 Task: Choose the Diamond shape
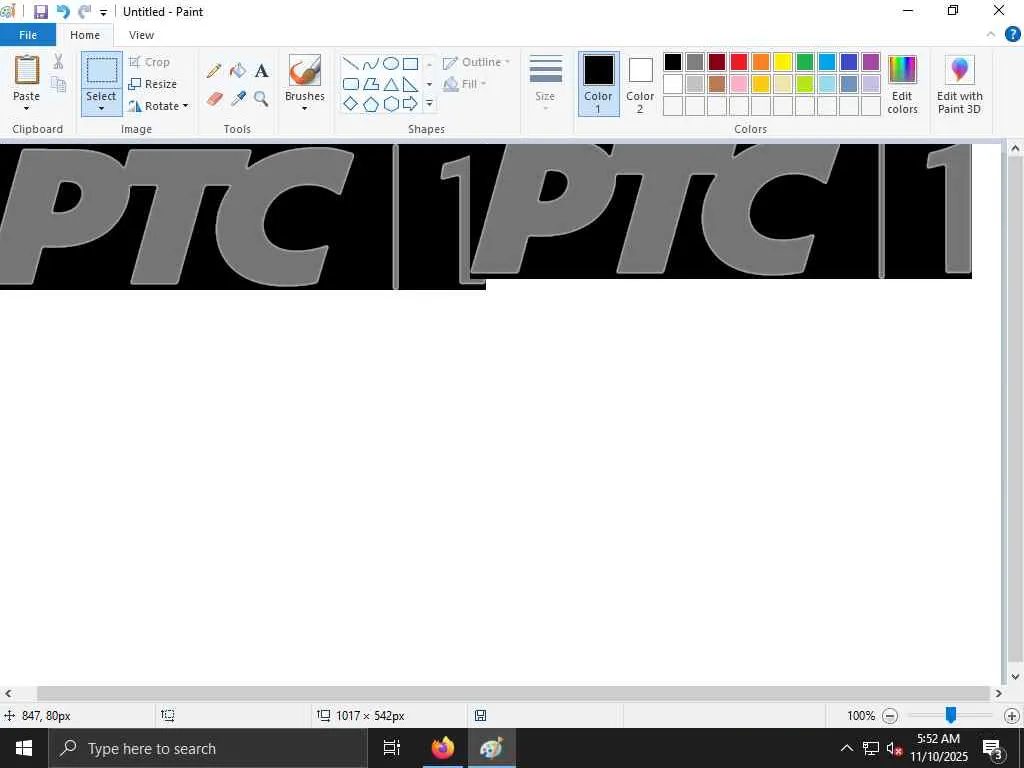pos(351,104)
